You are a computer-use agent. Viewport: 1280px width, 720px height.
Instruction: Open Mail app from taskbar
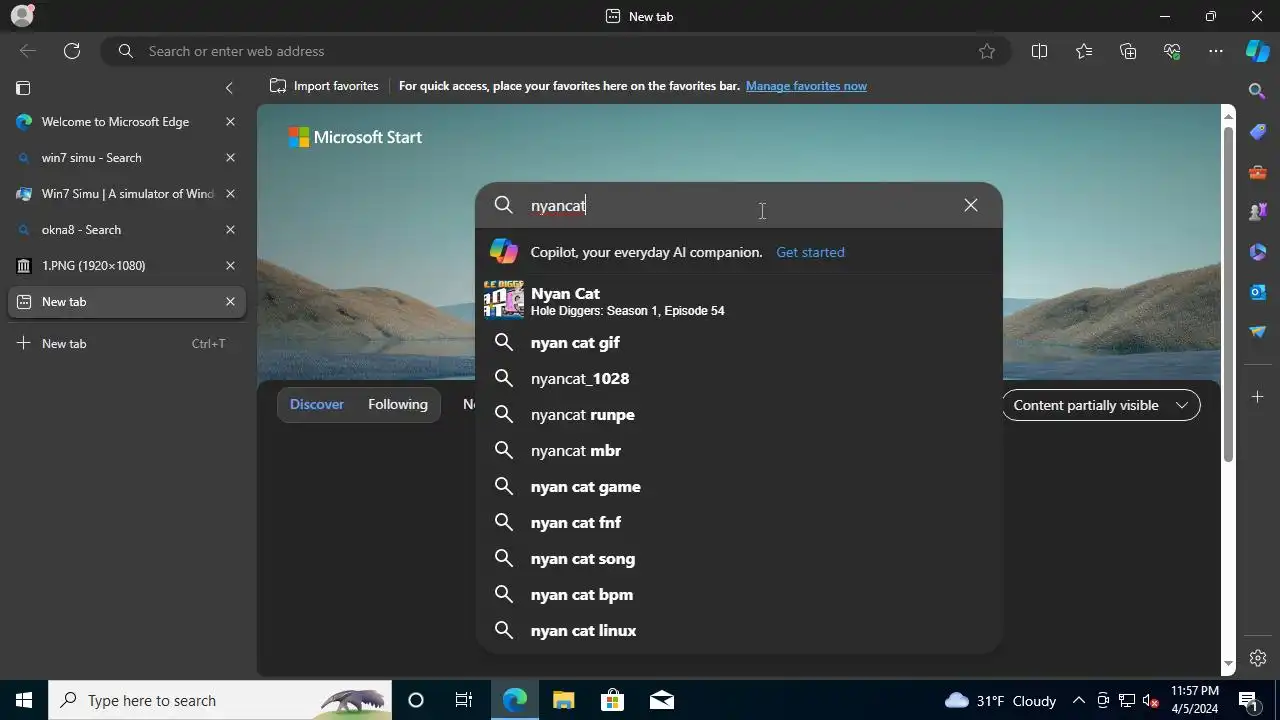pyautogui.click(x=661, y=700)
